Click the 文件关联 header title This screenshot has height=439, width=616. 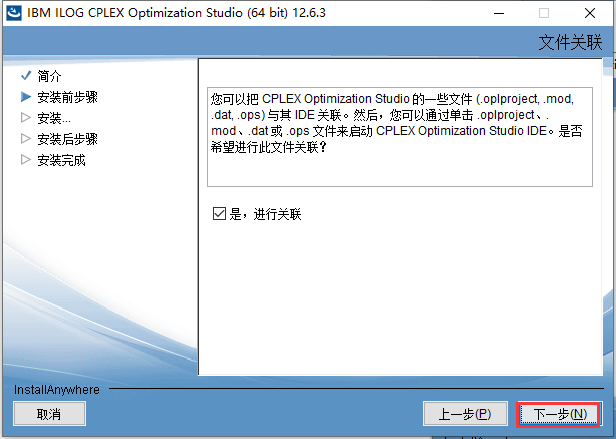570,42
